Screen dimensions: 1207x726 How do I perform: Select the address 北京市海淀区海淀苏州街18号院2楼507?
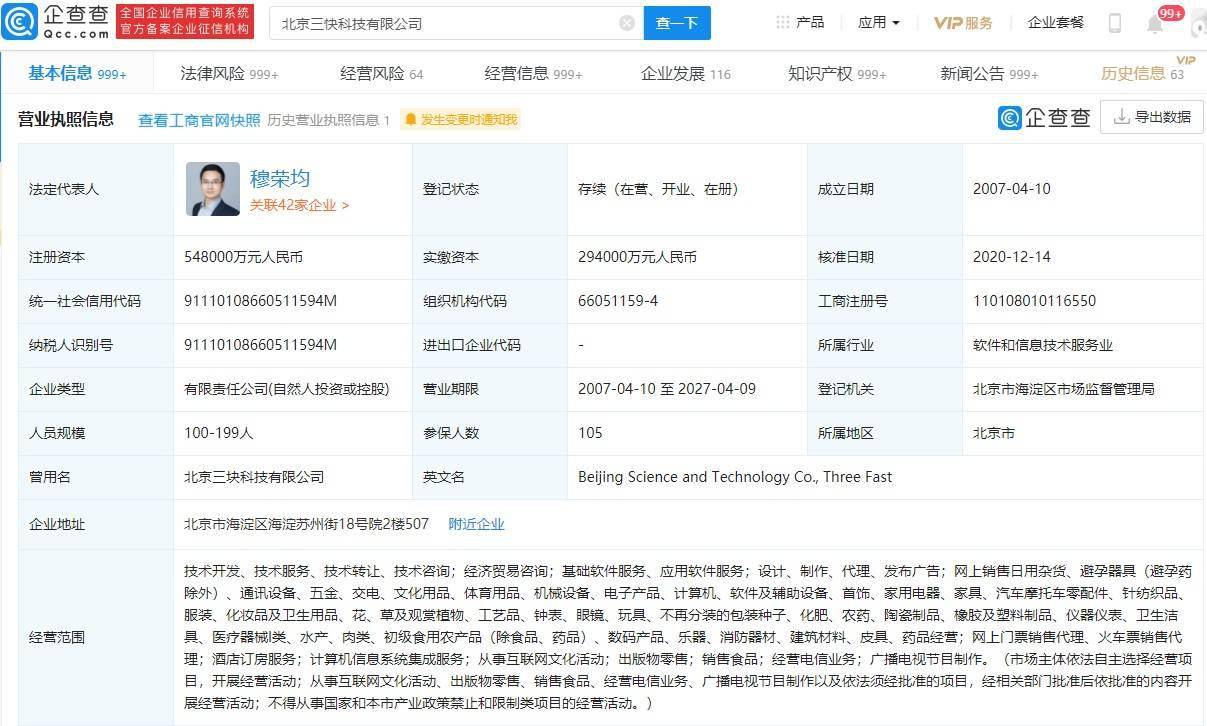(306, 524)
